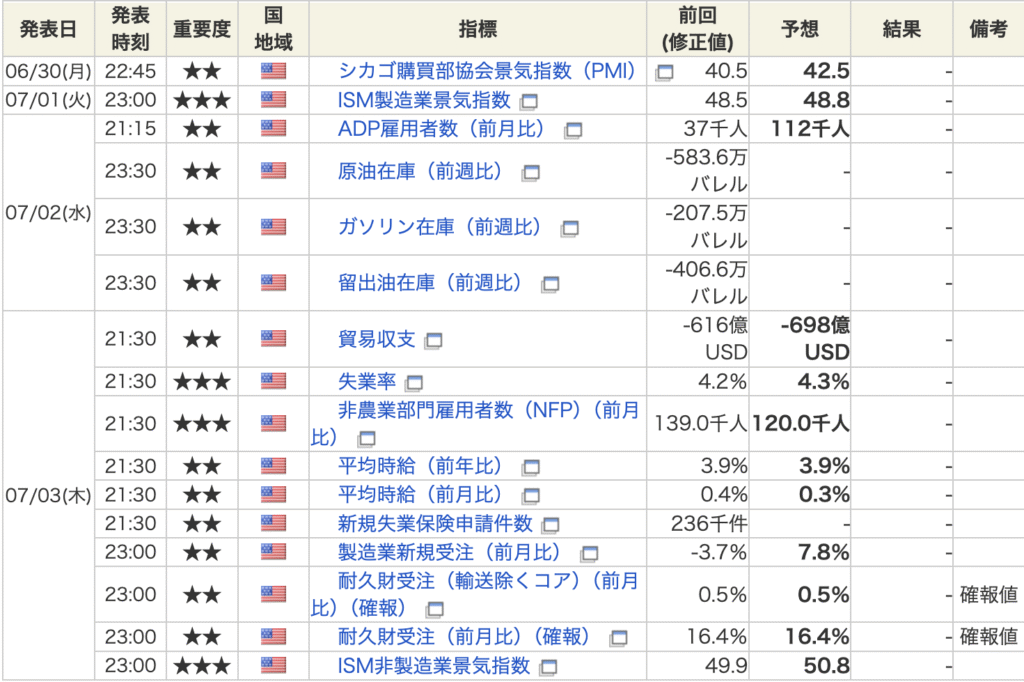
Task: Click popup window icon beside 留出油在庫
Action: tap(551, 285)
